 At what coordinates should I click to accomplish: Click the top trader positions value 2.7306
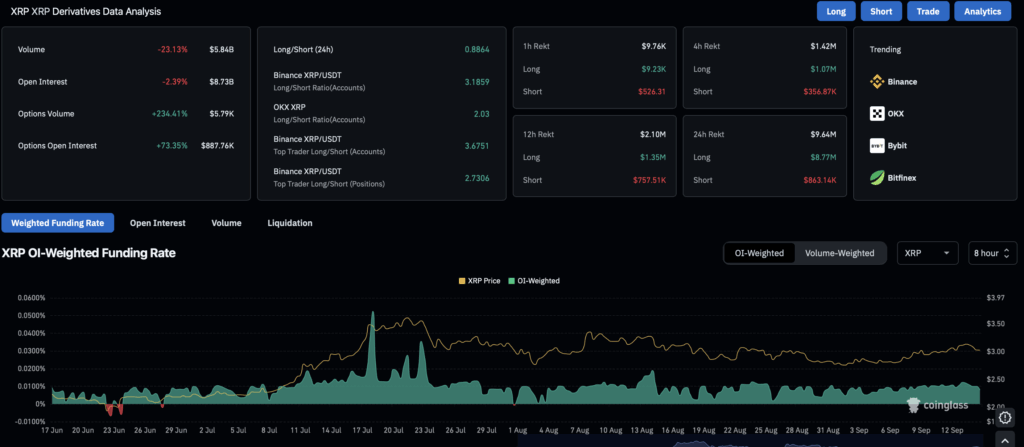point(477,178)
